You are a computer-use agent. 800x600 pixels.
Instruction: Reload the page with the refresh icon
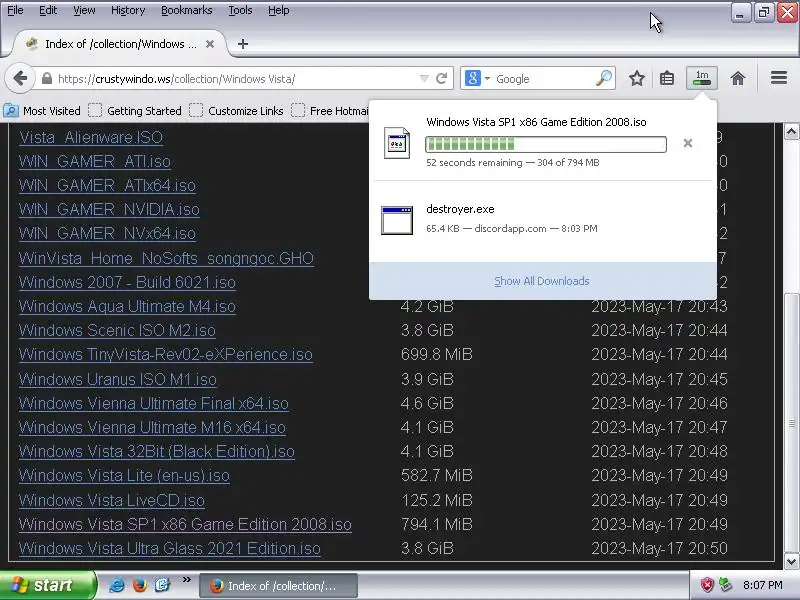[x=442, y=79]
